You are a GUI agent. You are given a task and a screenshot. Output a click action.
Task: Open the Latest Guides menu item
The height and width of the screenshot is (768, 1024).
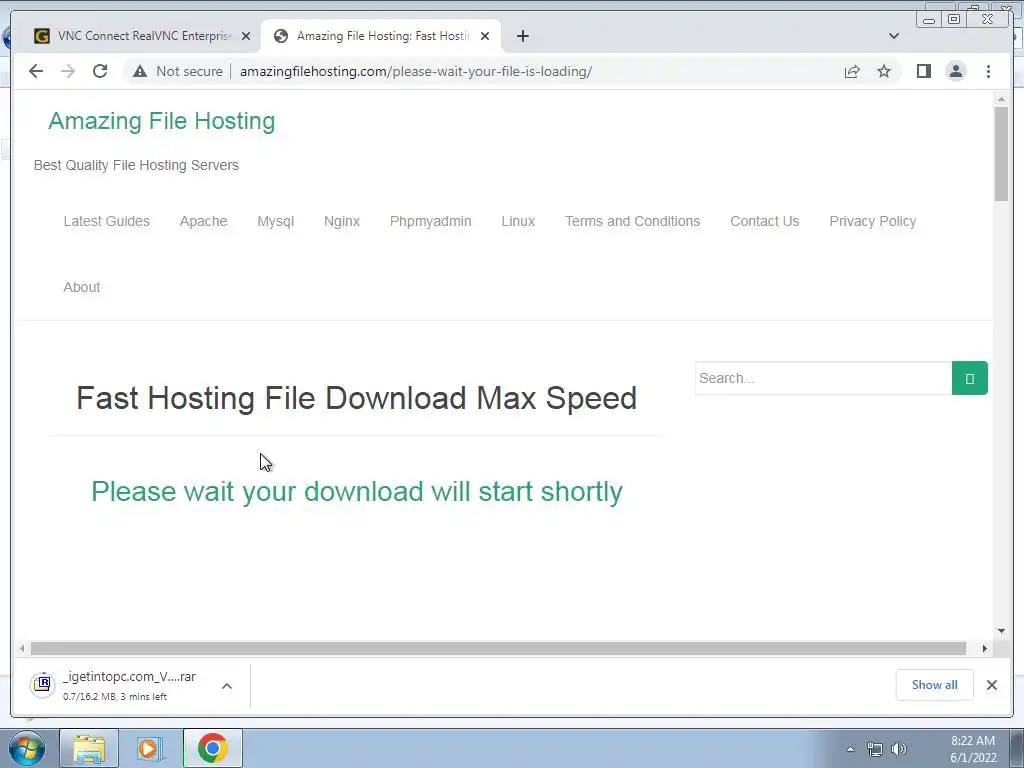coord(106,221)
